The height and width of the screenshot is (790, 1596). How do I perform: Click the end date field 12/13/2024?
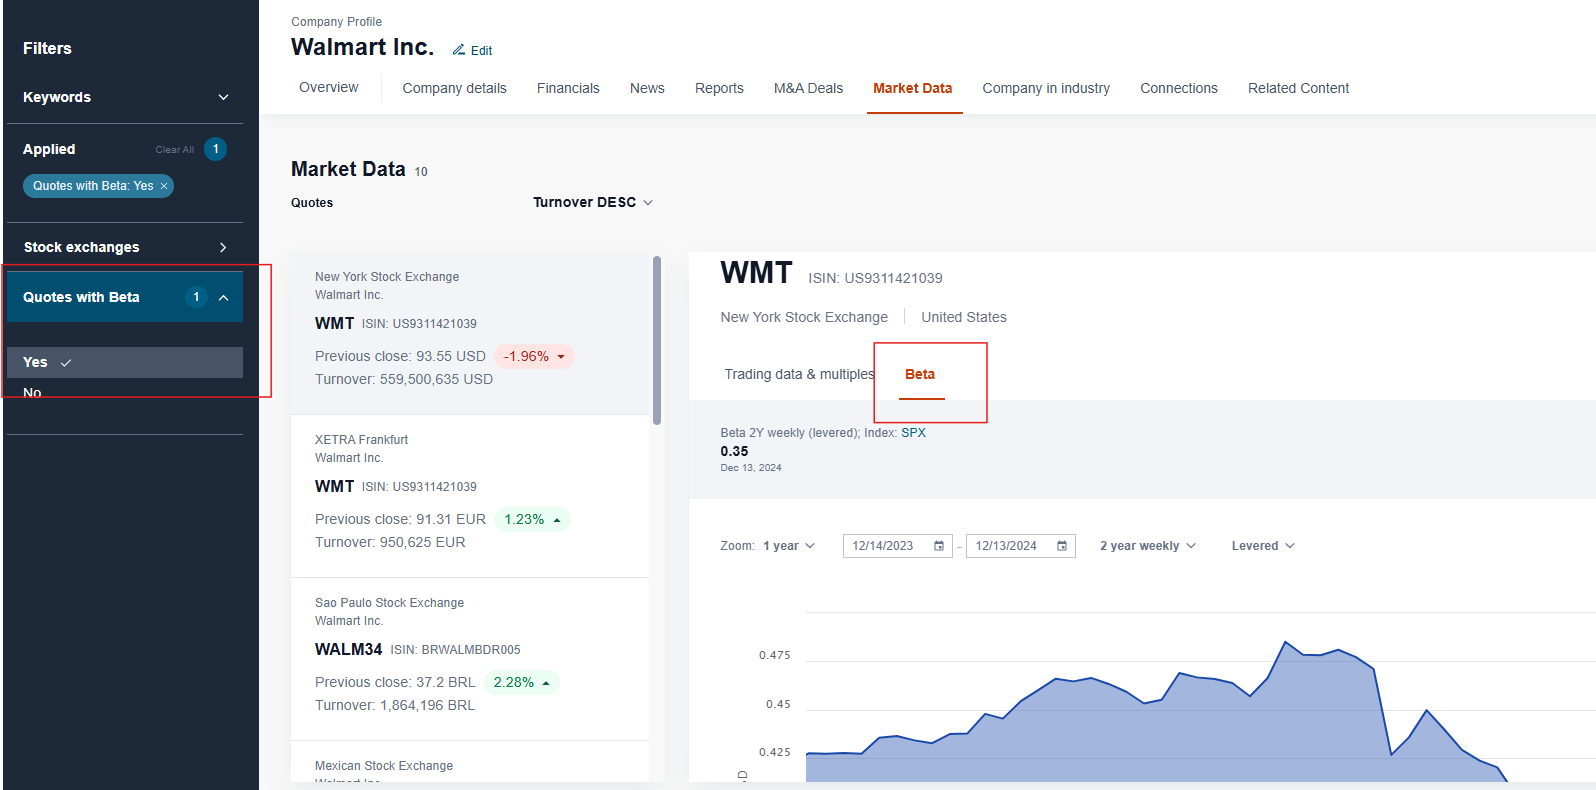(1020, 546)
